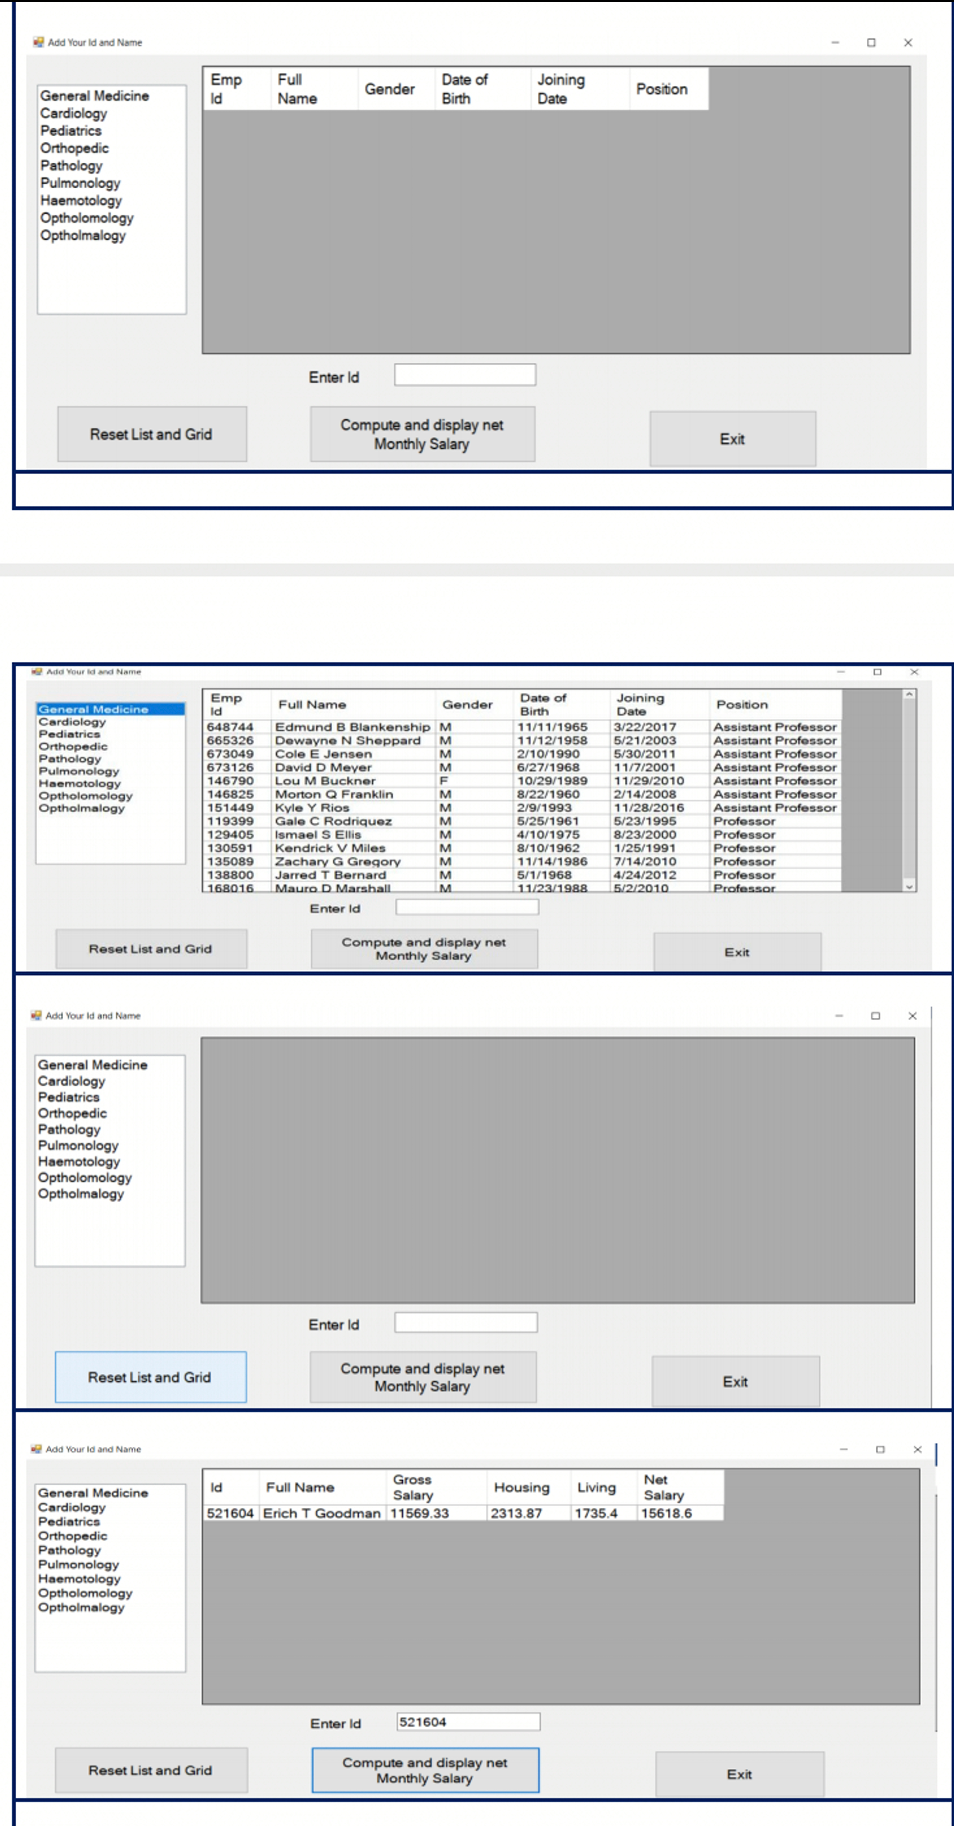Click app icon in salary result window title bar

37,1449
